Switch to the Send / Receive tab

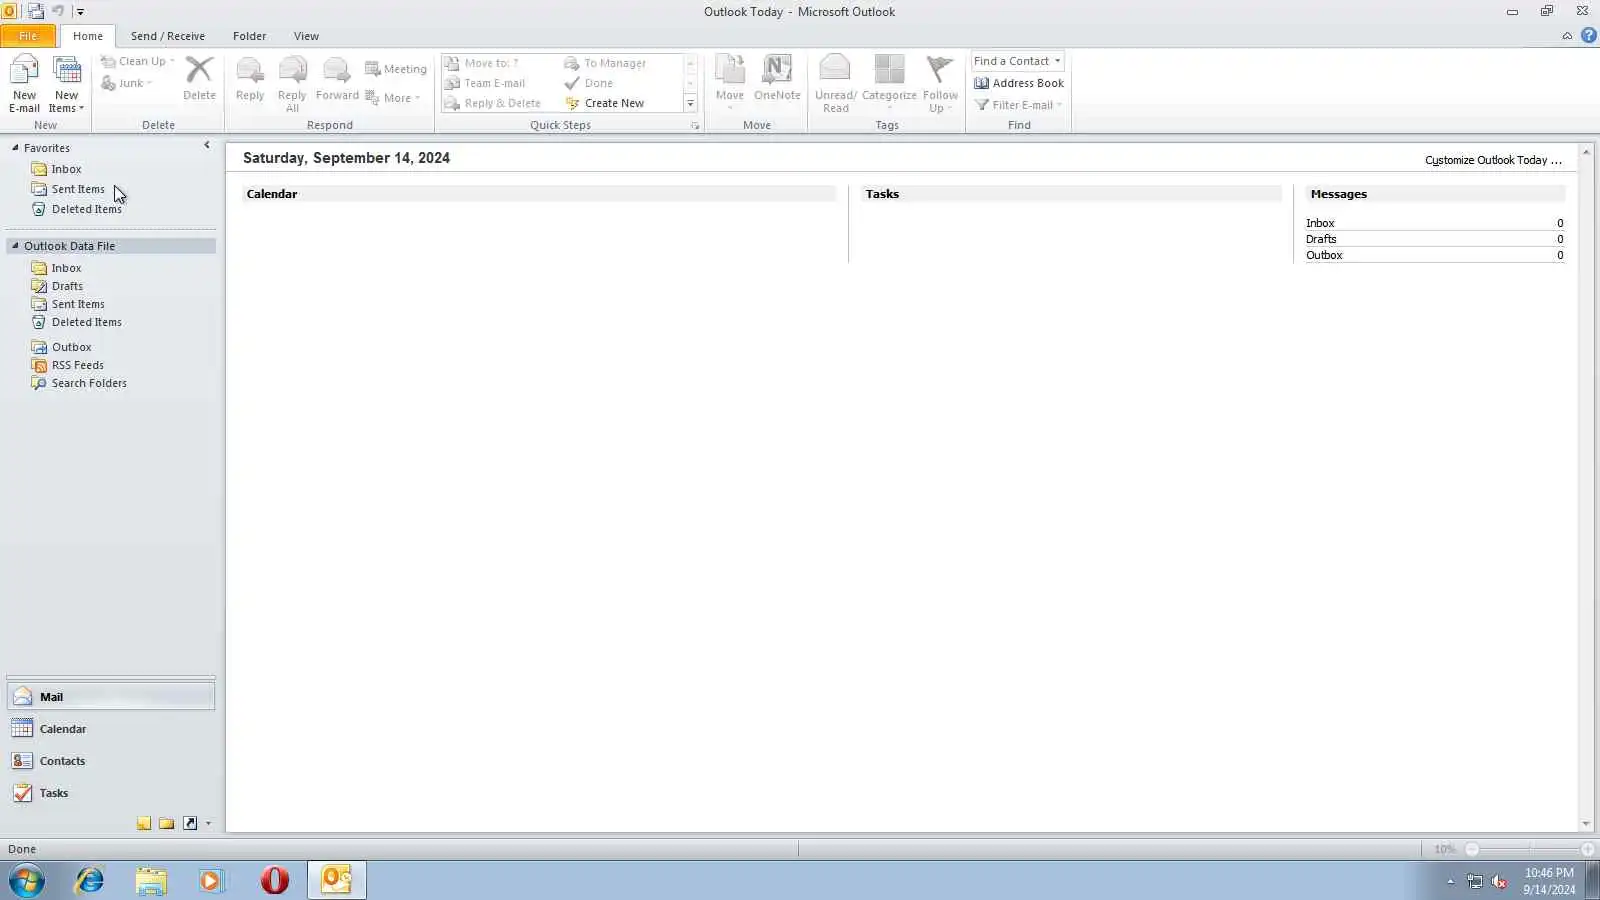(168, 36)
